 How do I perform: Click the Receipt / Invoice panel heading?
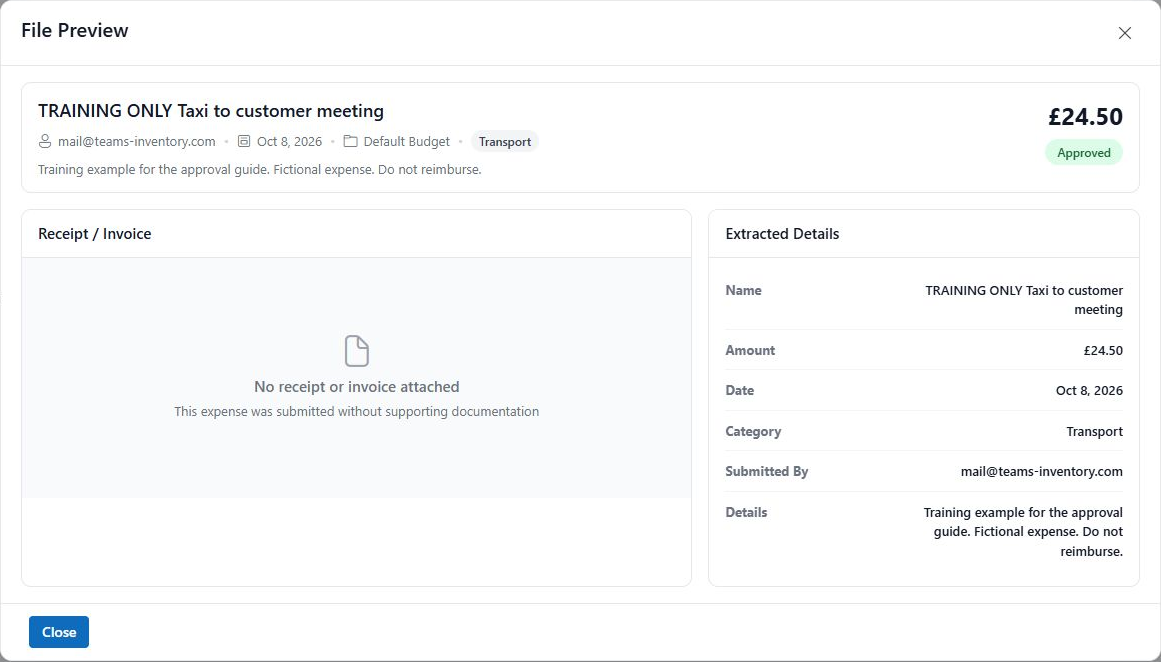point(95,234)
